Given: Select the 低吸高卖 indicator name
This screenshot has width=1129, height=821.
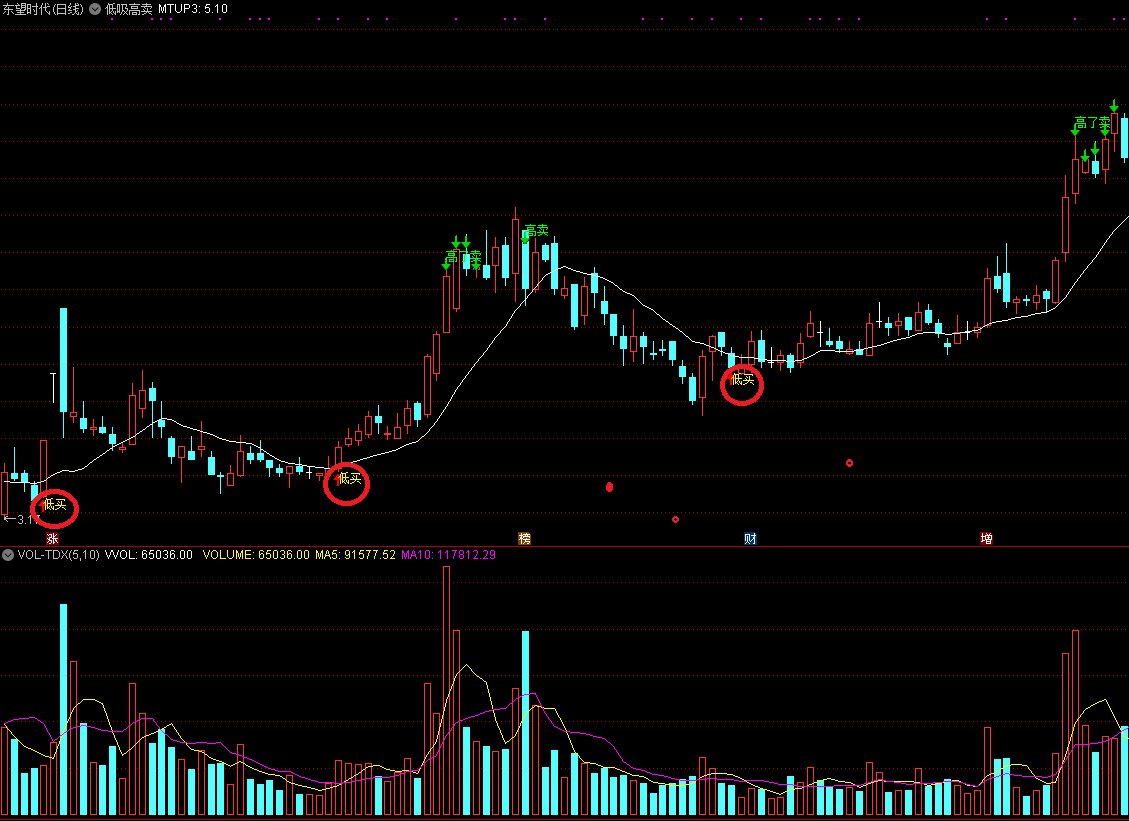Looking at the screenshot, I should coord(129,9).
